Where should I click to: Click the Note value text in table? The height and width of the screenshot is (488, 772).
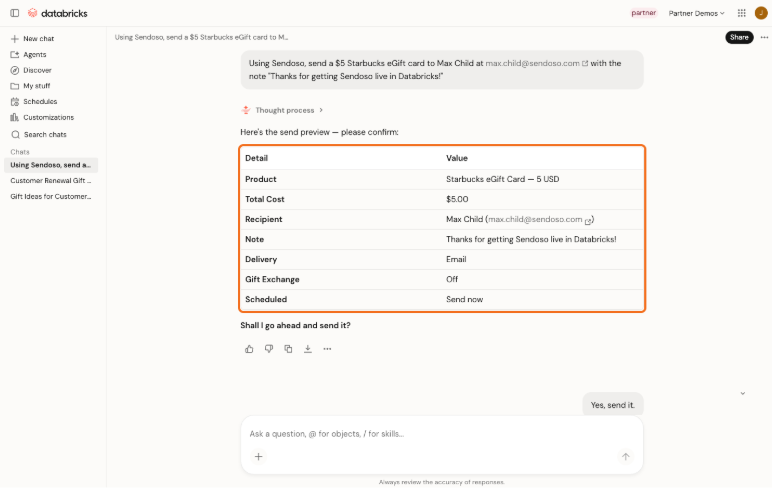(x=531, y=239)
